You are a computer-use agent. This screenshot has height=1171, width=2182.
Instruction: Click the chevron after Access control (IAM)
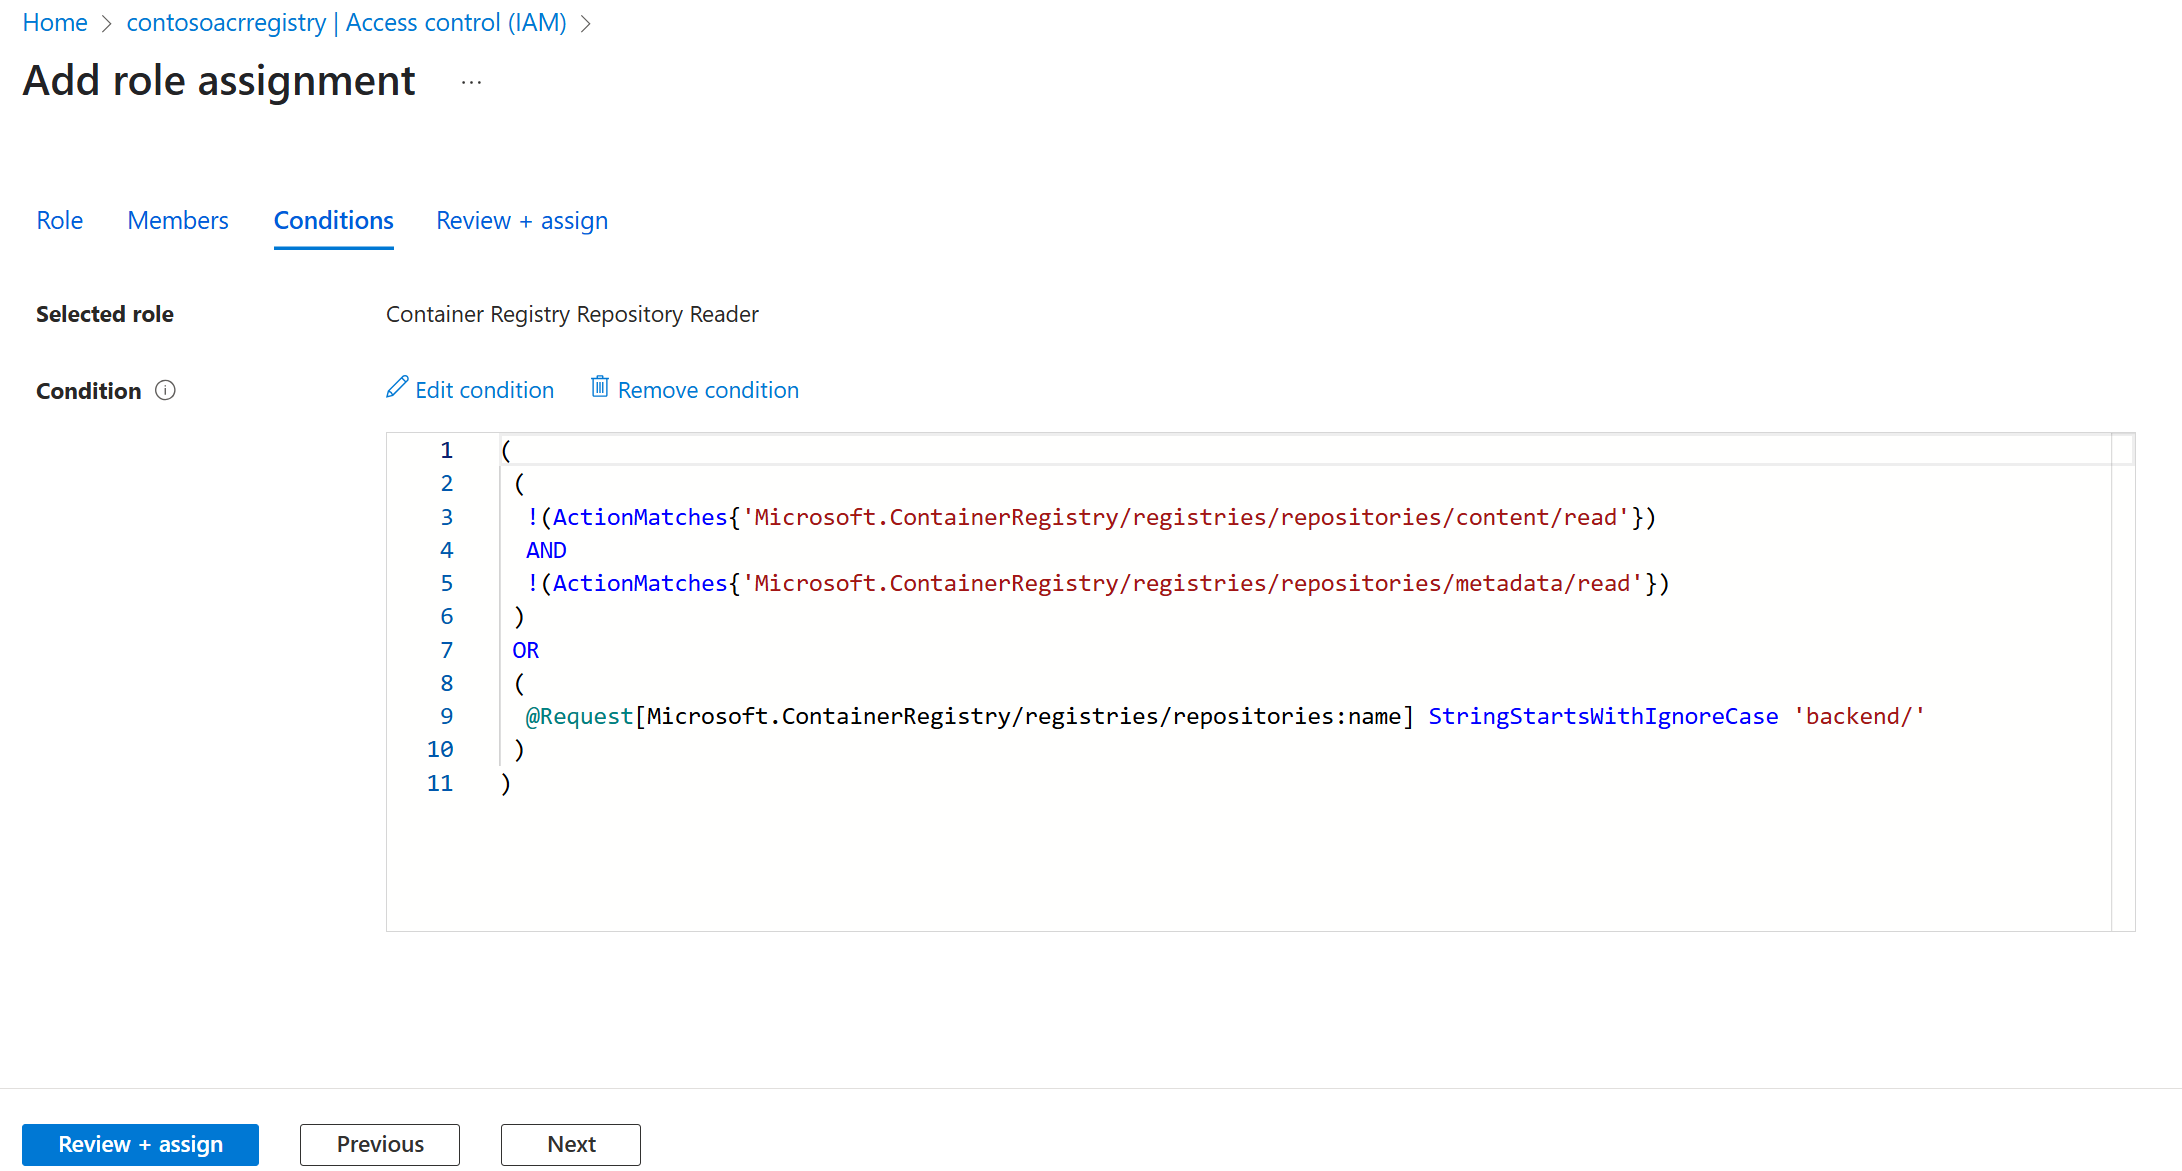tap(586, 23)
